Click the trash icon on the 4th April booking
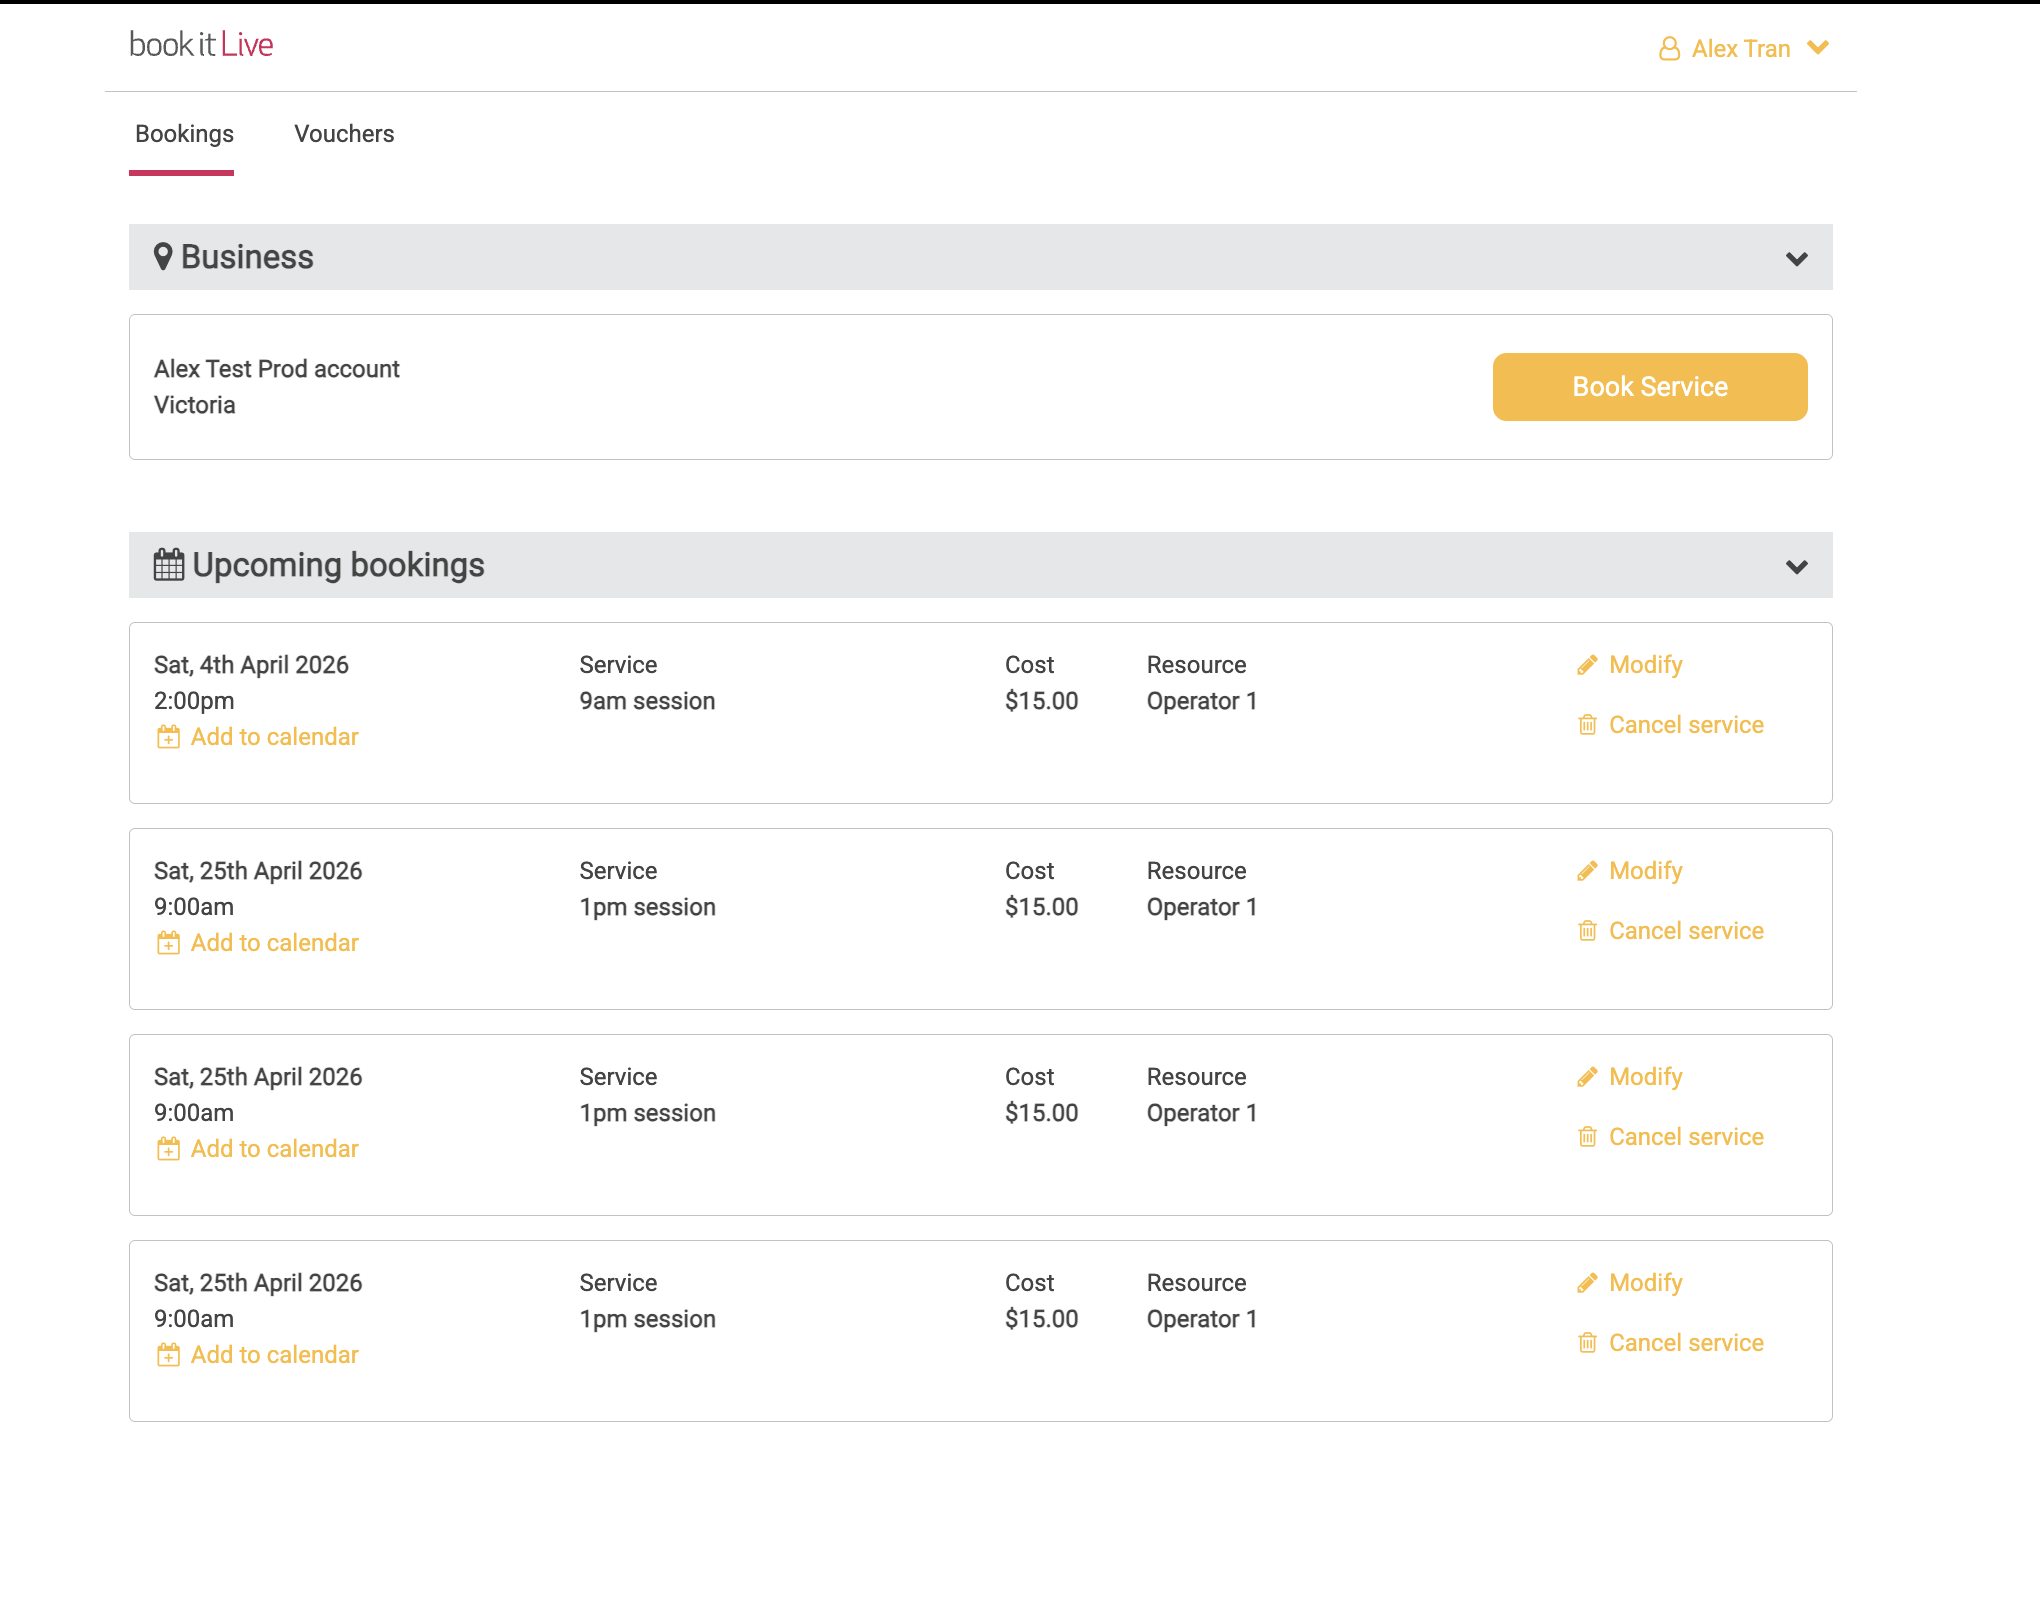This screenshot has height=1610, width=2040. point(1587,725)
